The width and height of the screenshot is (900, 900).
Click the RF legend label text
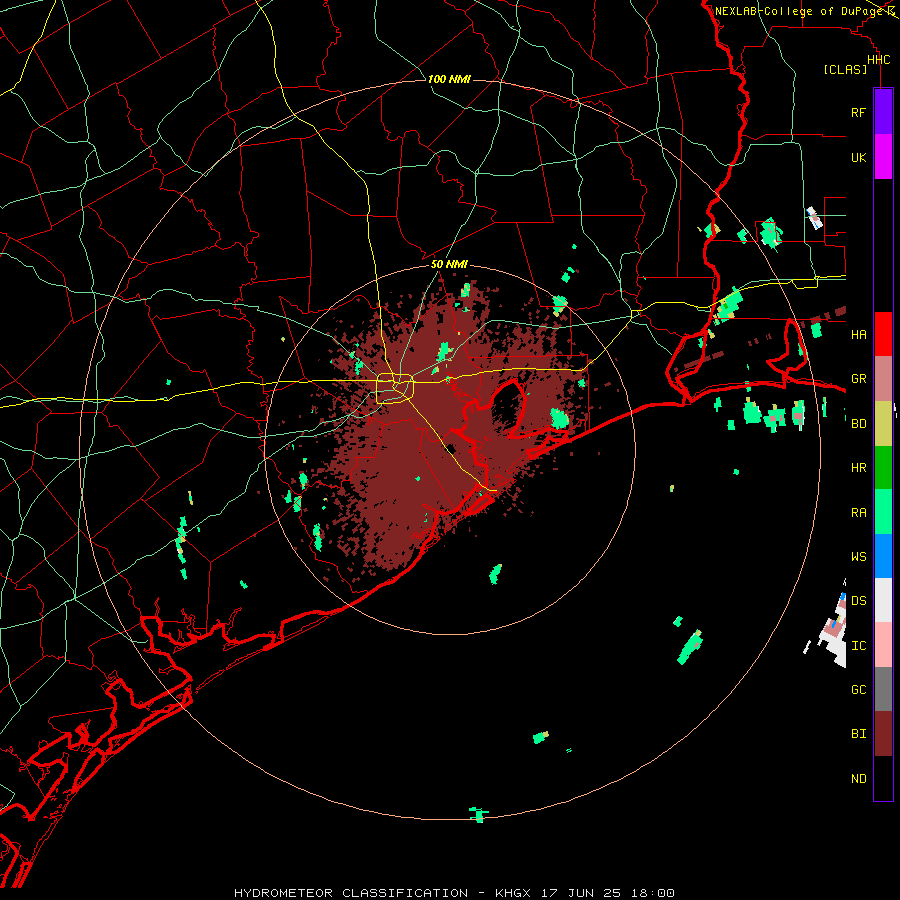[x=858, y=112]
